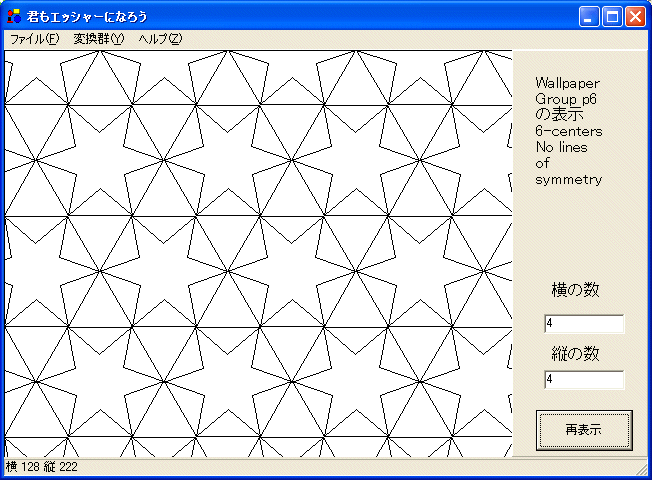This screenshot has height=480, width=652.
Task: Open the ファイル(F) menu
Action: click(35, 39)
